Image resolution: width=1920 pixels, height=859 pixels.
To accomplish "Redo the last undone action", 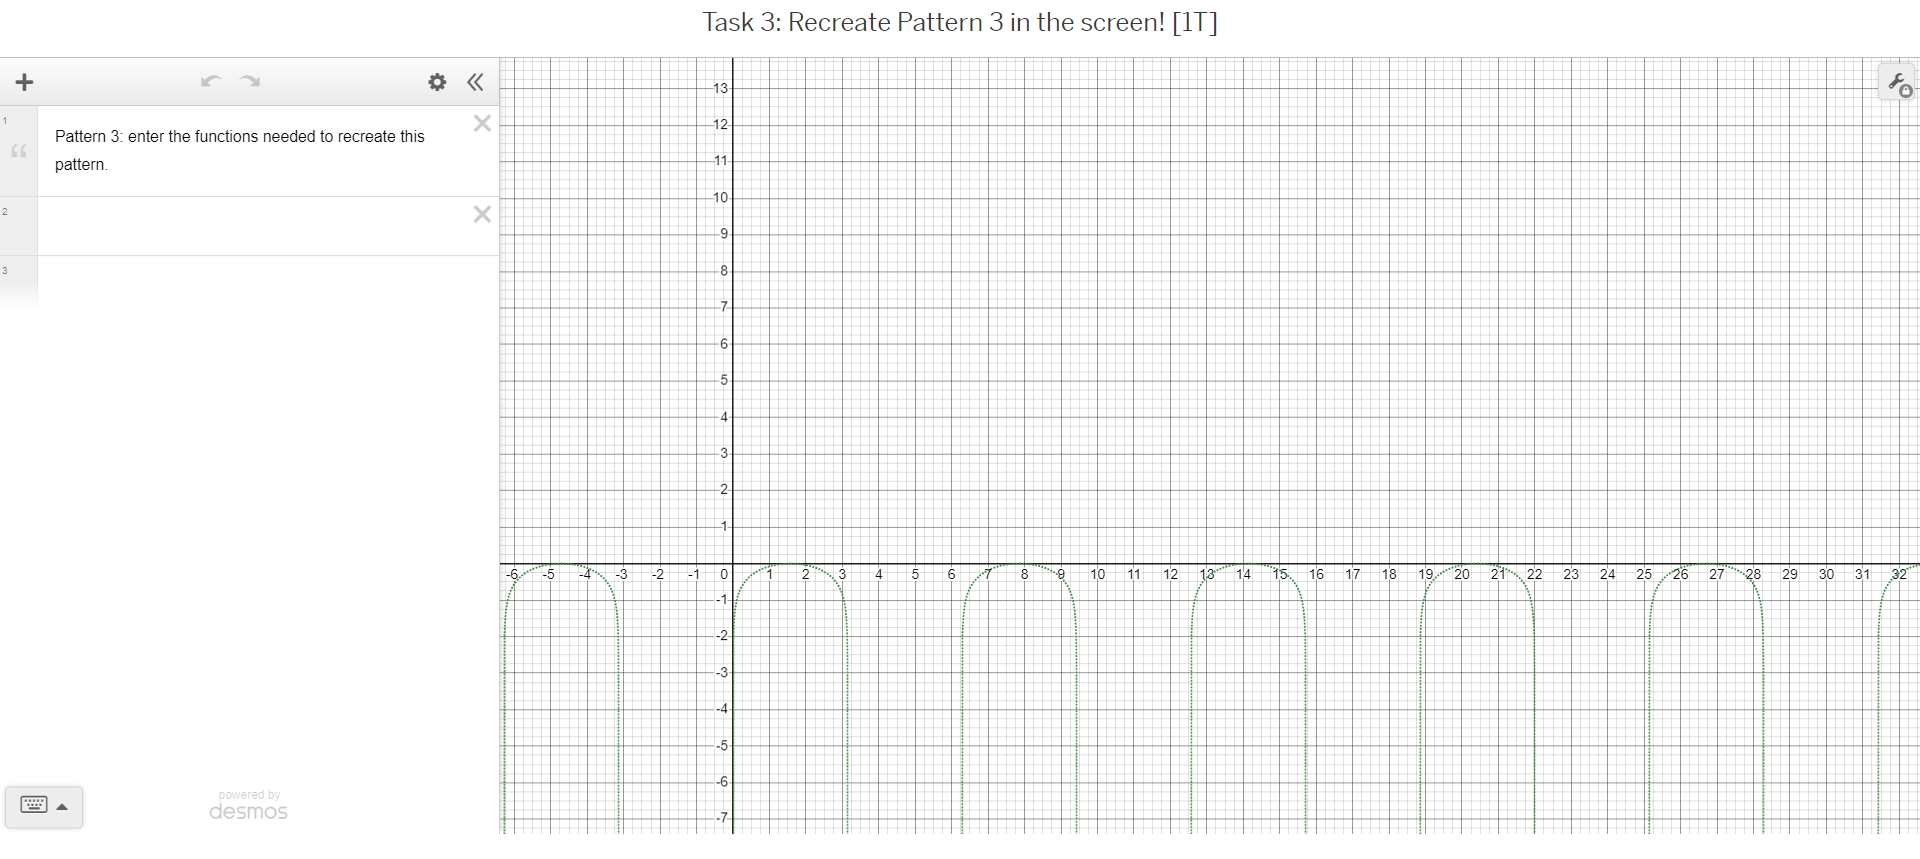I will (250, 81).
